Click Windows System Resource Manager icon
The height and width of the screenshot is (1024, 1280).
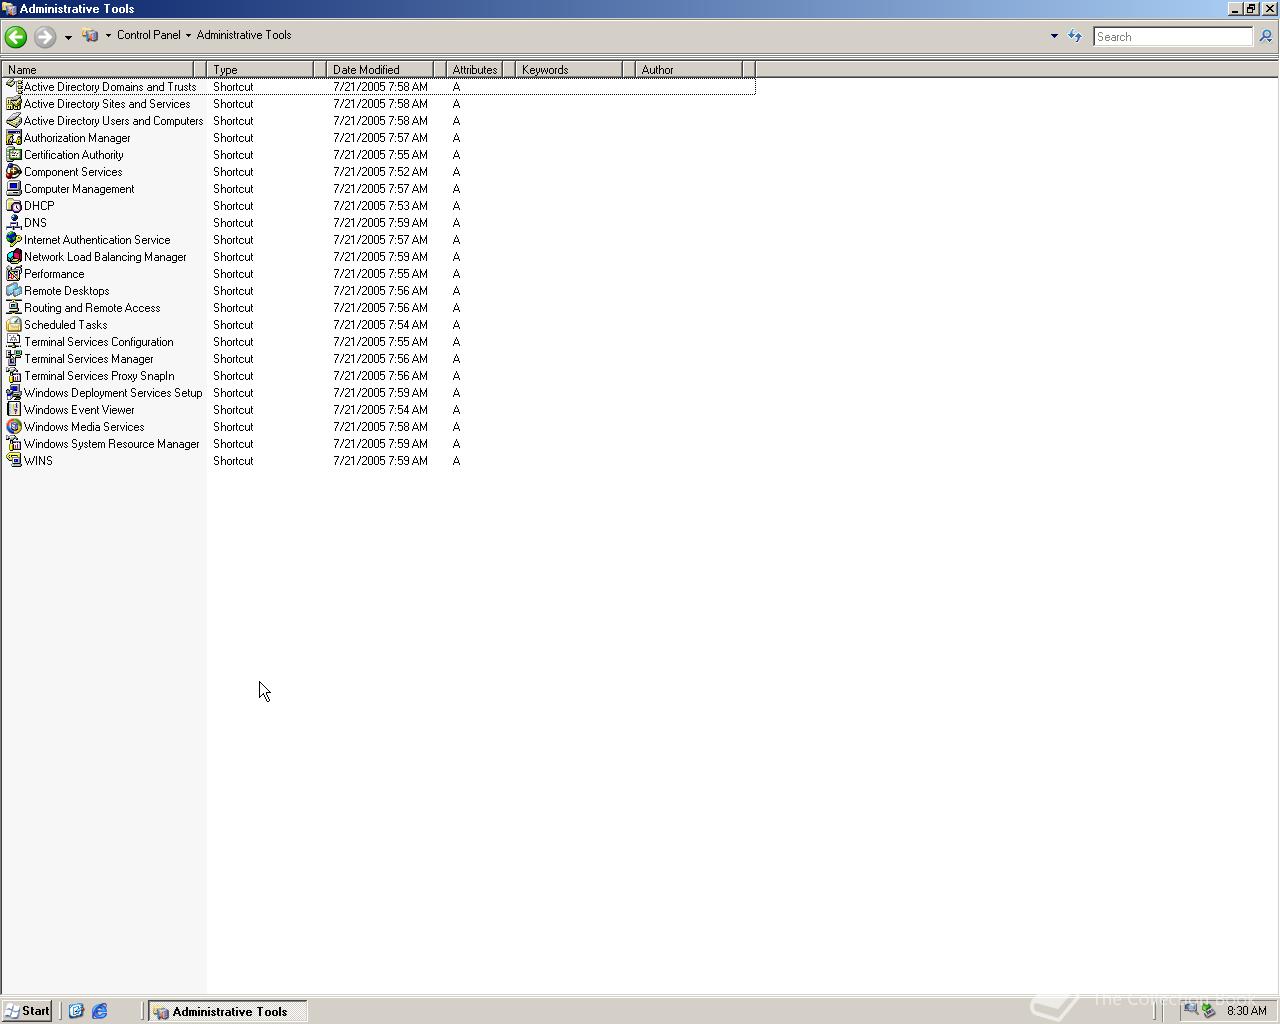click(14, 444)
